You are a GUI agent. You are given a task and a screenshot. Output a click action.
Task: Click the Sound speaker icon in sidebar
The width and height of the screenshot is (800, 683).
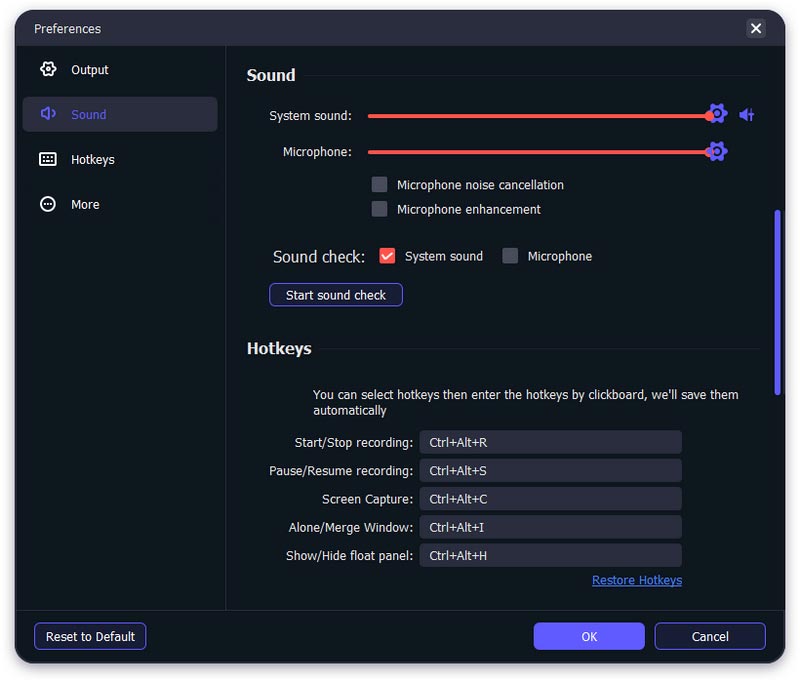pyautogui.click(x=48, y=114)
